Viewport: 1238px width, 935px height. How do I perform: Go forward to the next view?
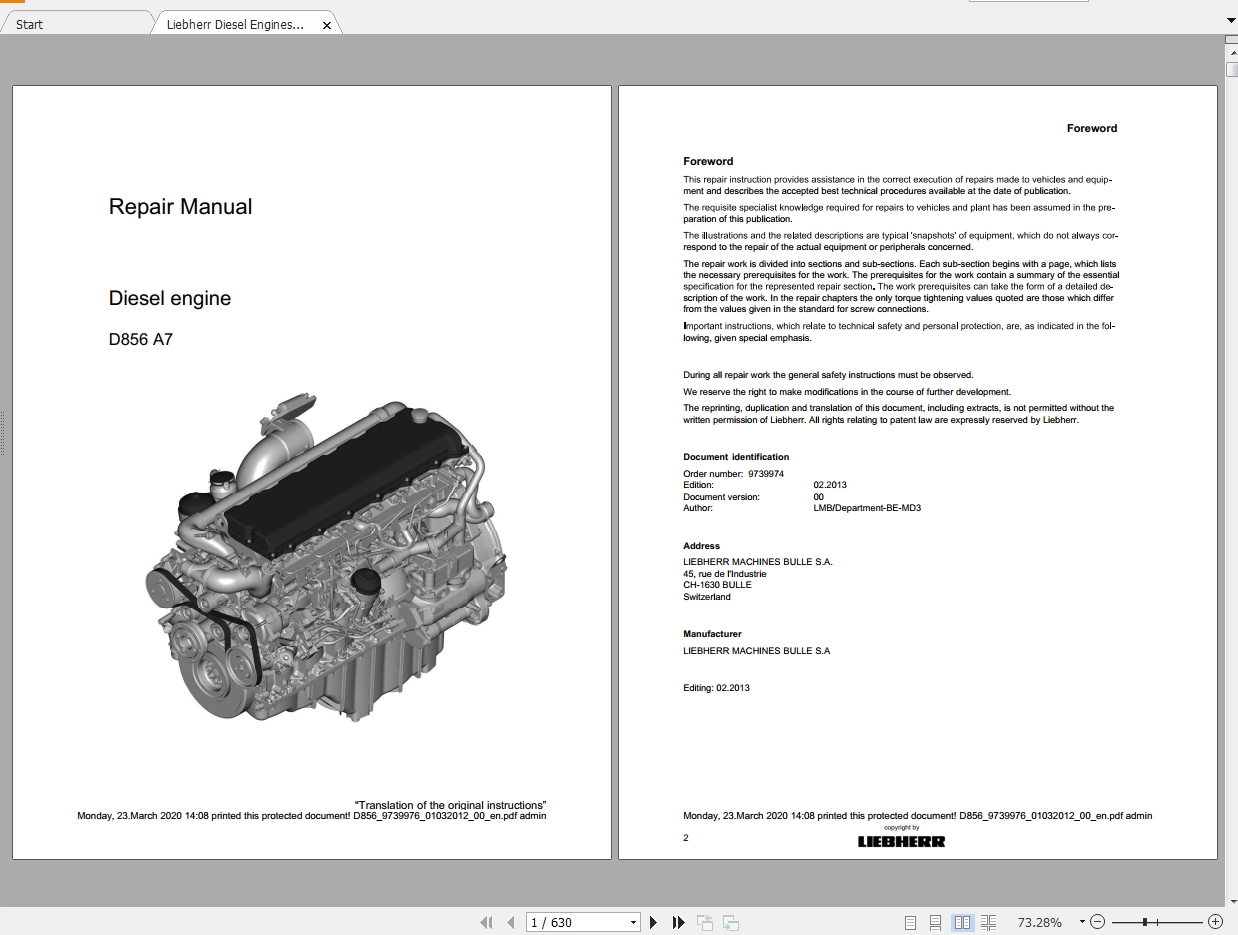729,922
